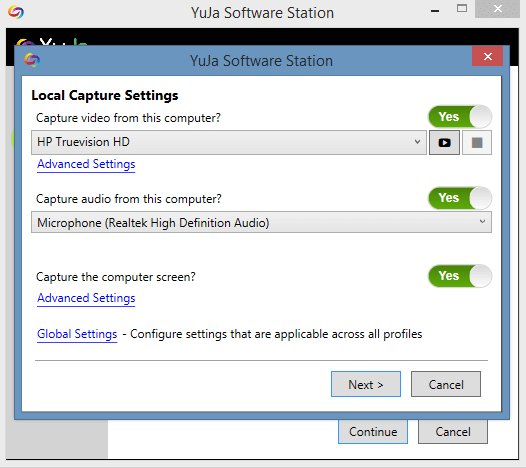Click the YuJa logo in main window title bar
Image resolution: width=526 pixels, height=468 pixels.
coord(16,12)
